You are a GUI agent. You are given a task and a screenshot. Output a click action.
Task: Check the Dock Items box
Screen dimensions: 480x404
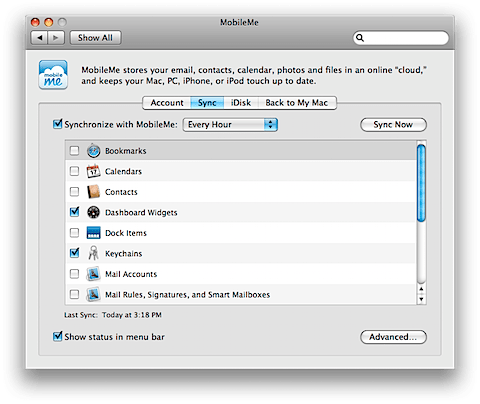coord(74,233)
